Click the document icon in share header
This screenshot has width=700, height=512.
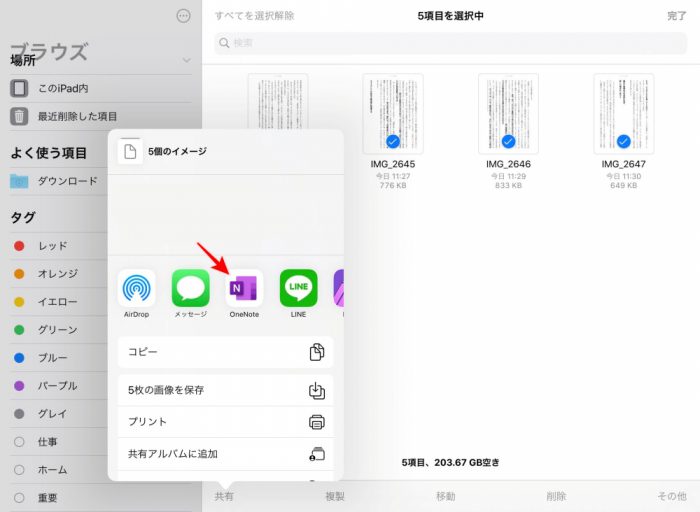[x=130, y=152]
